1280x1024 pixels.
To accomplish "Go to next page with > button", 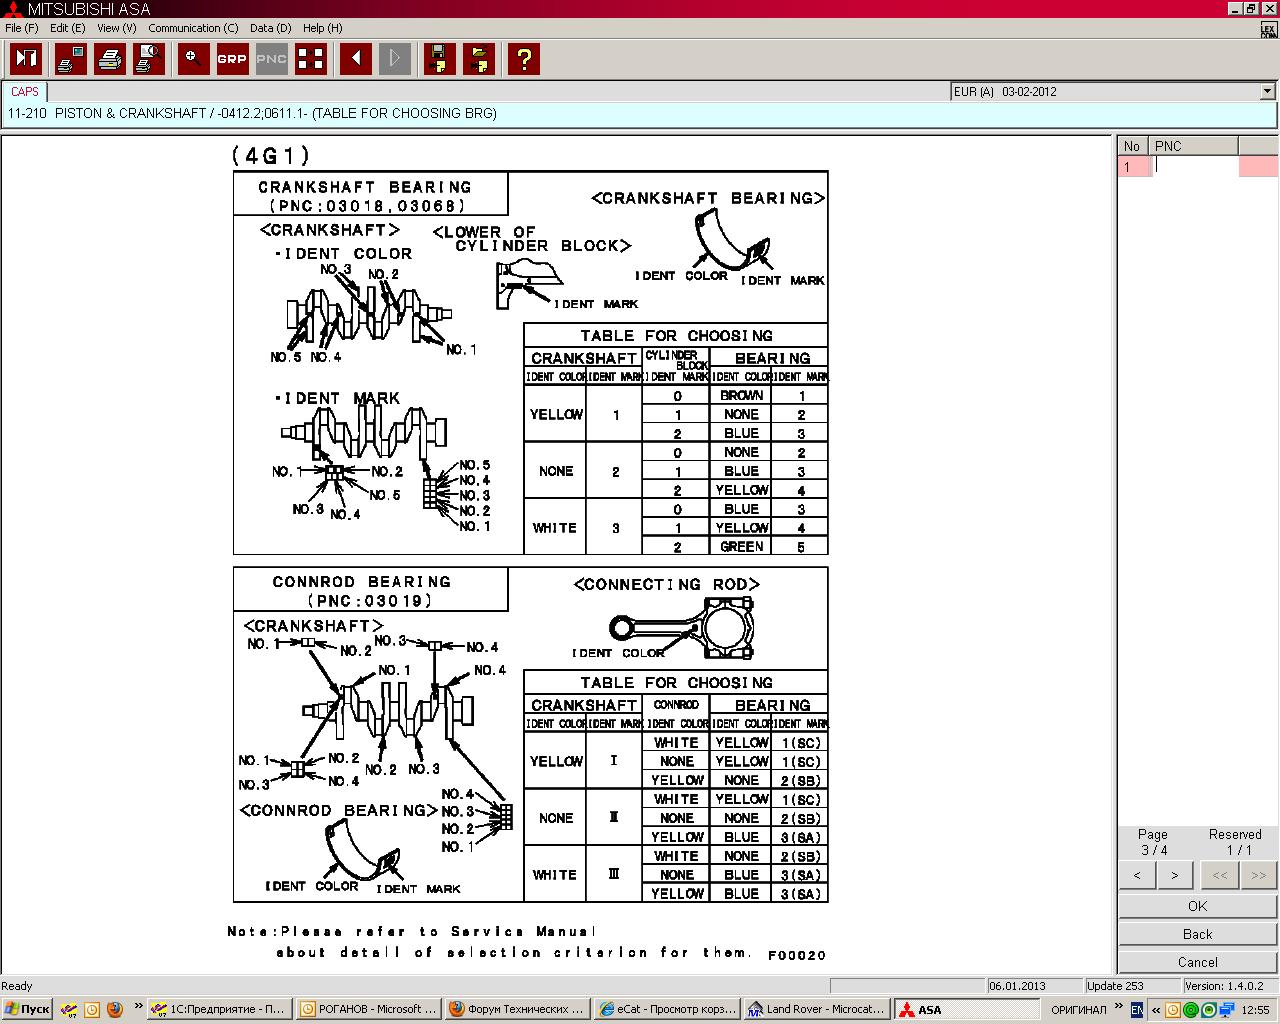I will coord(1174,875).
